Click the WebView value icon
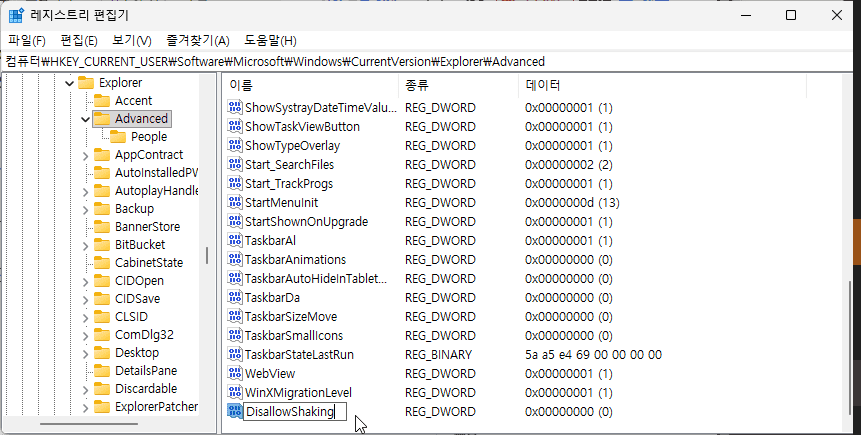The width and height of the screenshot is (861, 435). point(235,373)
